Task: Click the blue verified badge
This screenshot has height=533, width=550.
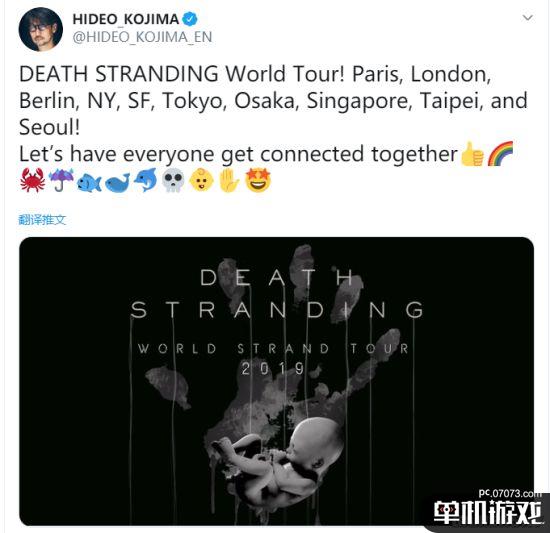Action: click(x=190, y=19)
